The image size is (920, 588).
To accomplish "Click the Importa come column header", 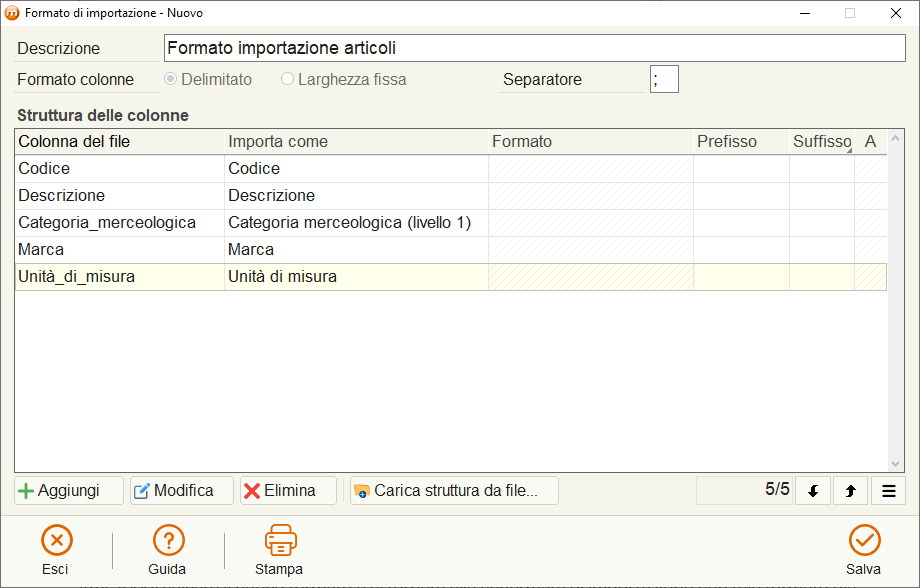I will click(356, 141).
